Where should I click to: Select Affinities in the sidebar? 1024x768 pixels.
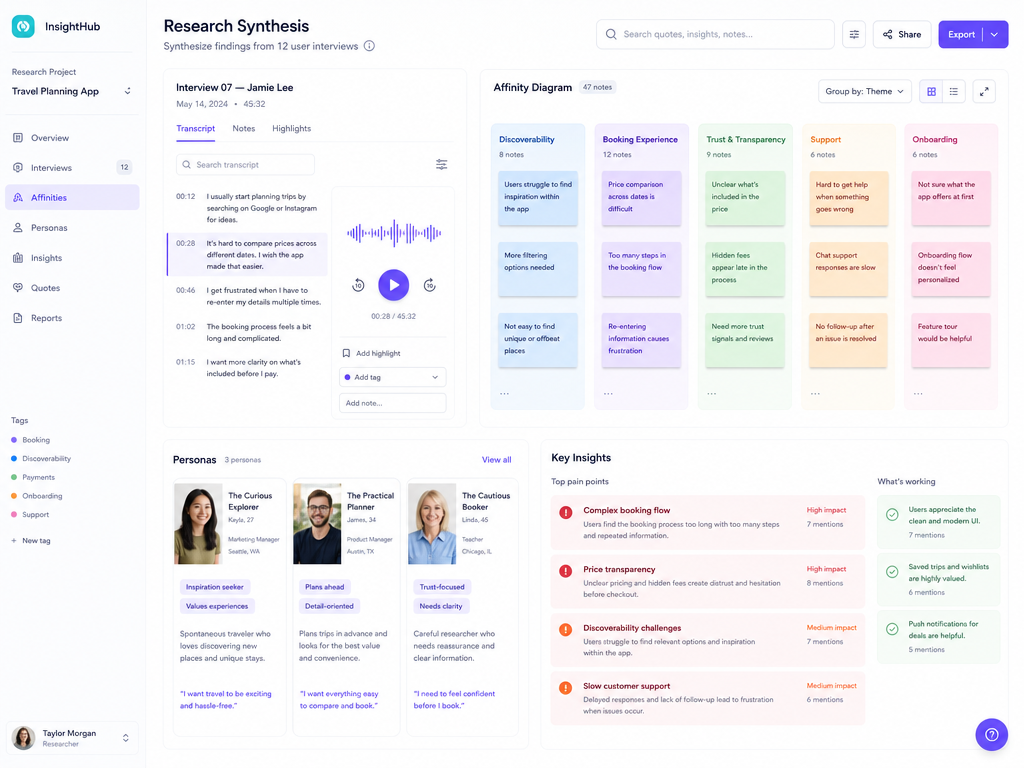click(72, 197)
